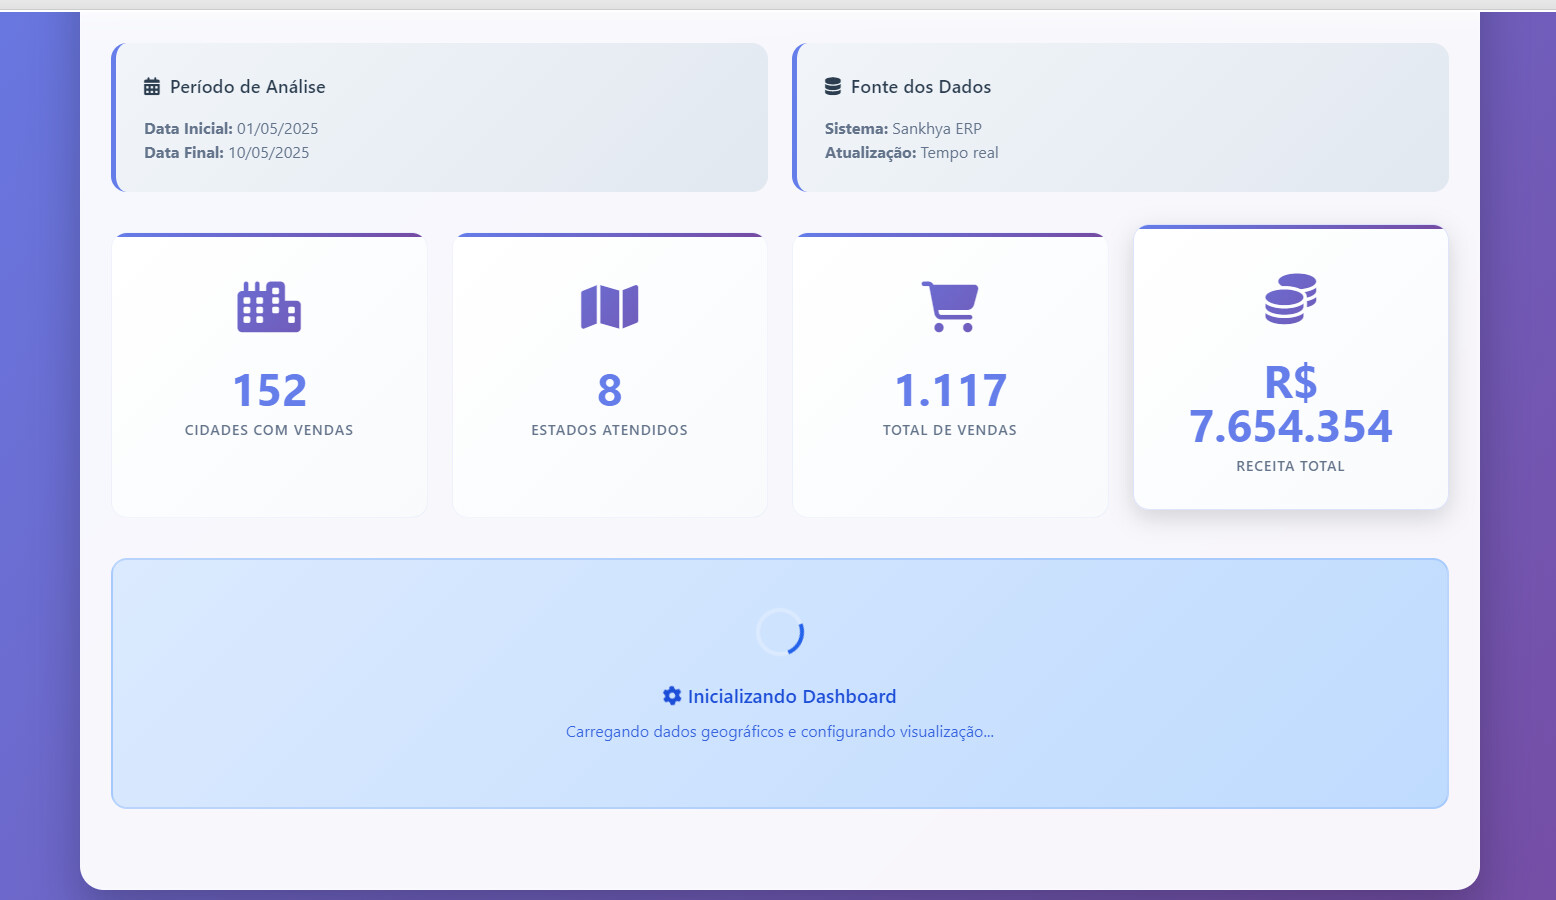Click the calendar icon beside Período de Análise
The height and width of the screenshot is (900, 1556).
click(x=152, y=87)
